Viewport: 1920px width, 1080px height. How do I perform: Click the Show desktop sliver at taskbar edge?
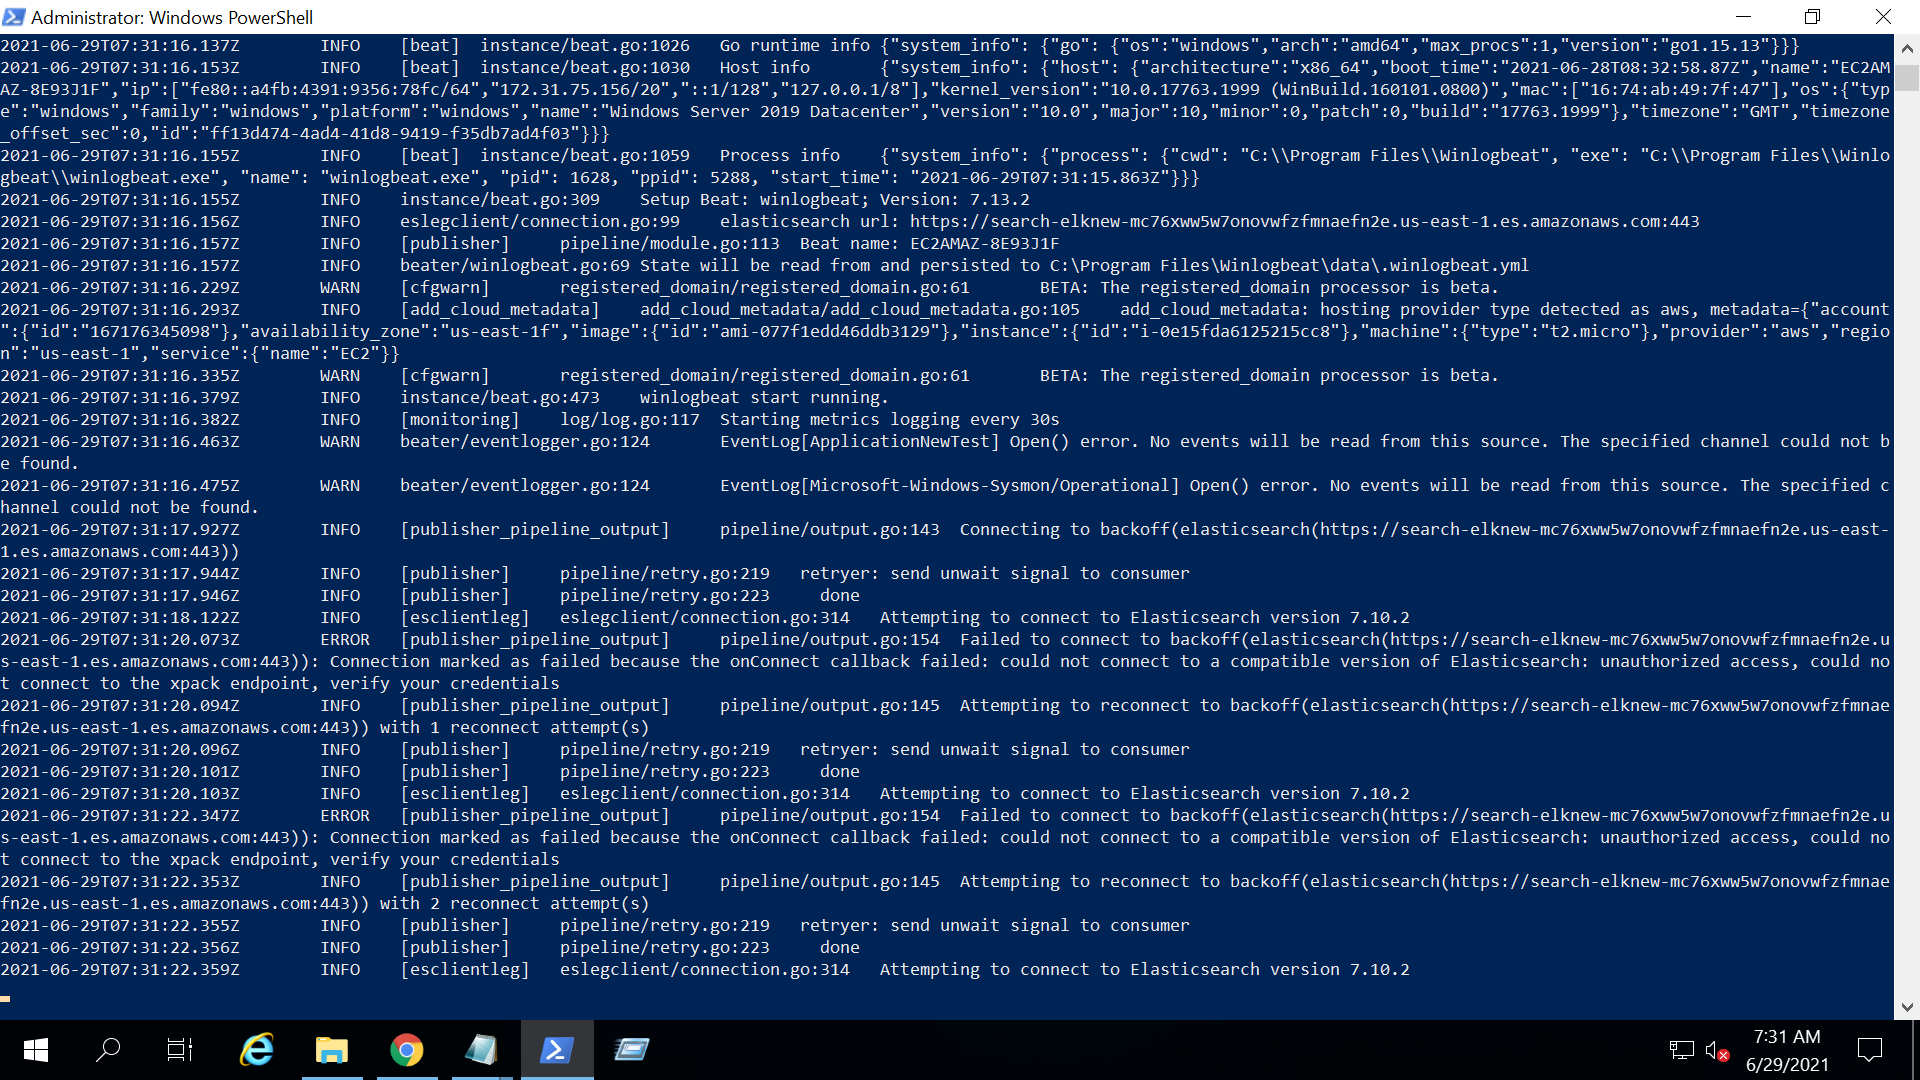pos(1915,1050)
